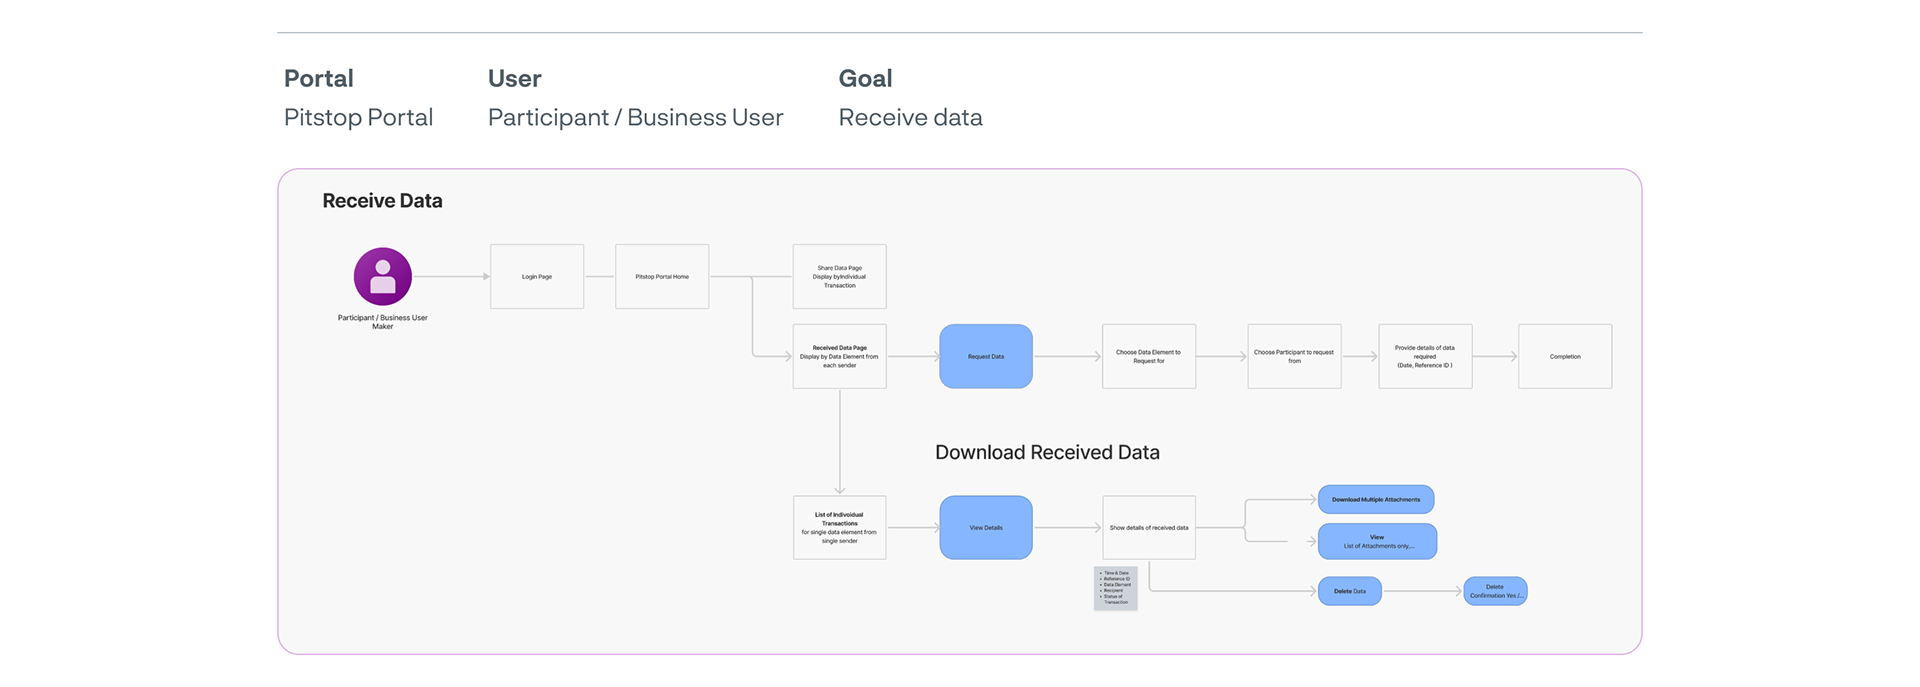The image size is (1920, 687).
Task: Click the purple Participant user avatar icon
Action: (383, 276)
